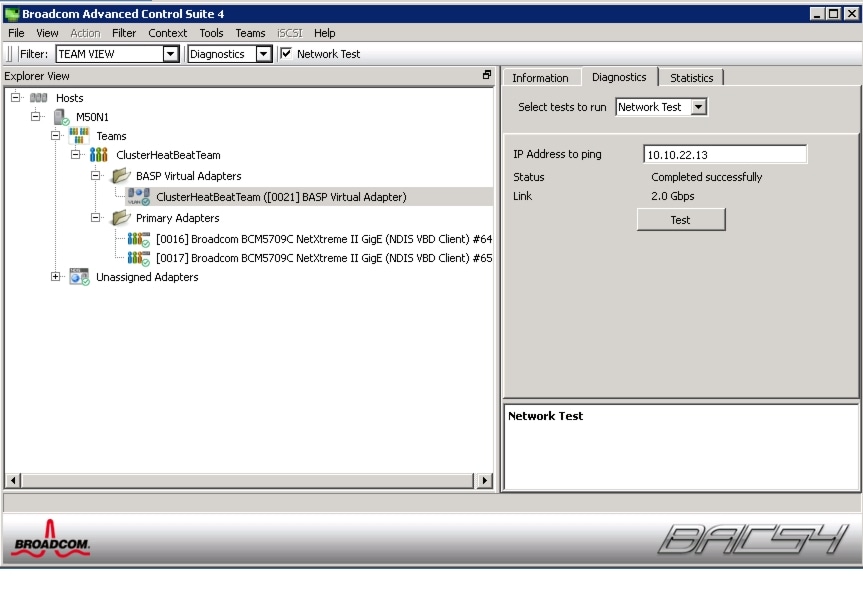
Task: Open the Diagnostics toolbar dropdown
Action: [x=264, y=54]
